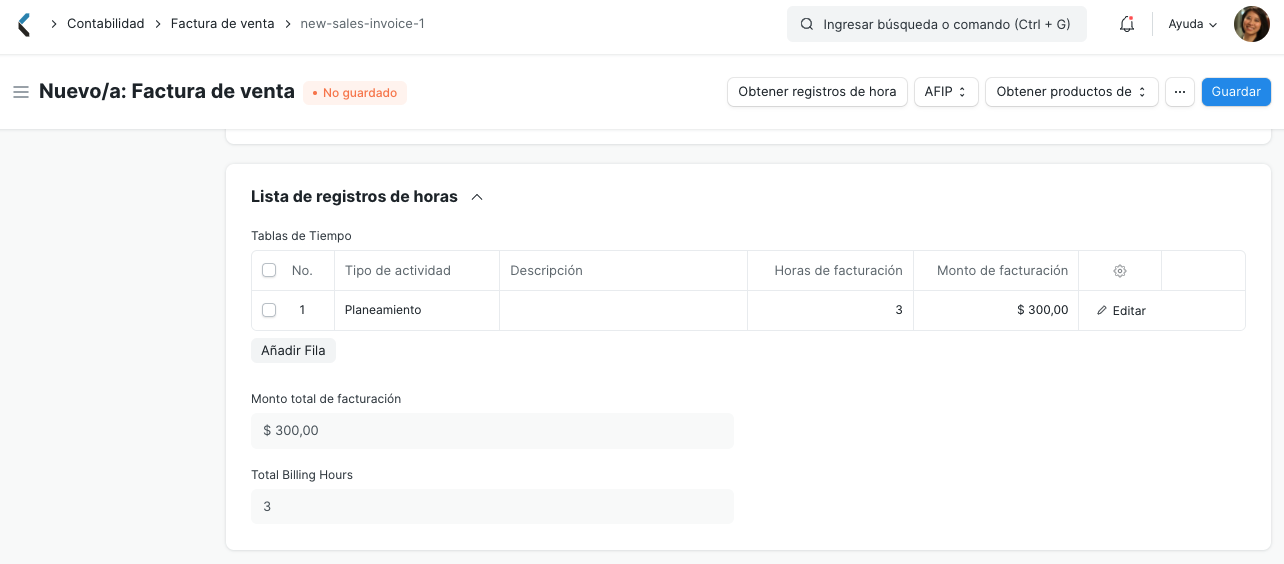
Task: Click the Total Billing Hours field
Action: (x=492, y=507)
